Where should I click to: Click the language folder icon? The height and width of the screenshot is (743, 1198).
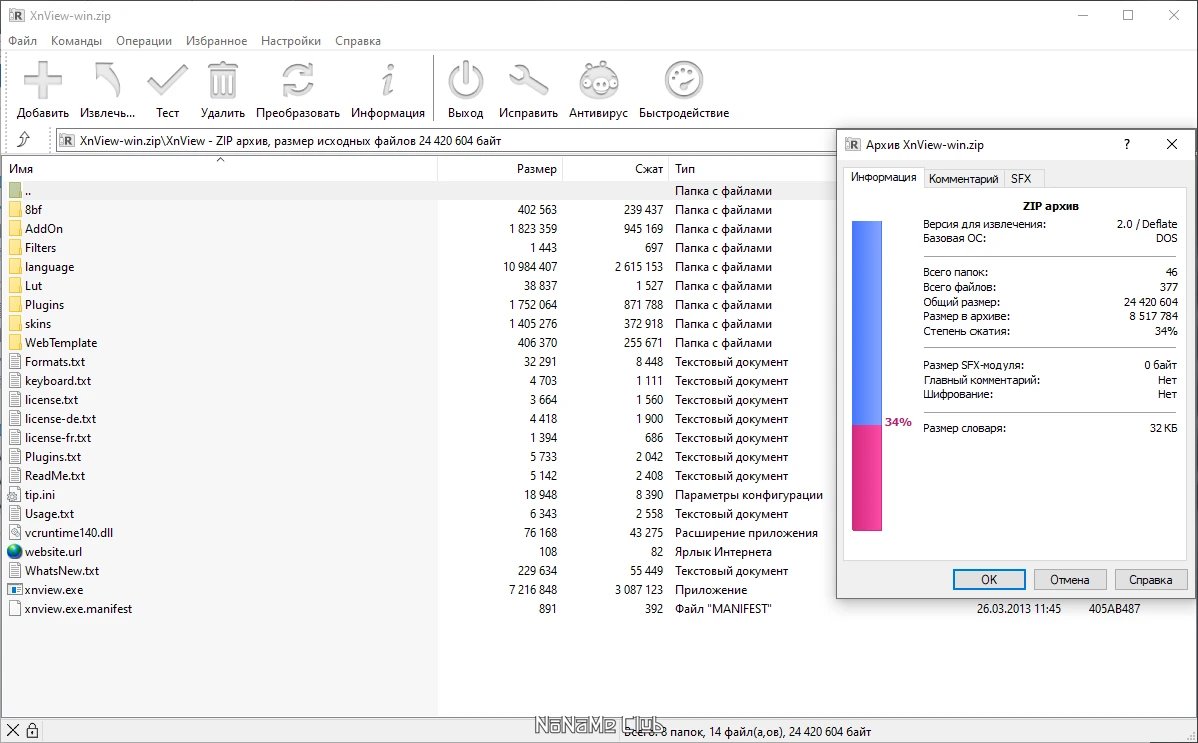pyautogui.click(x=15, y=267)
